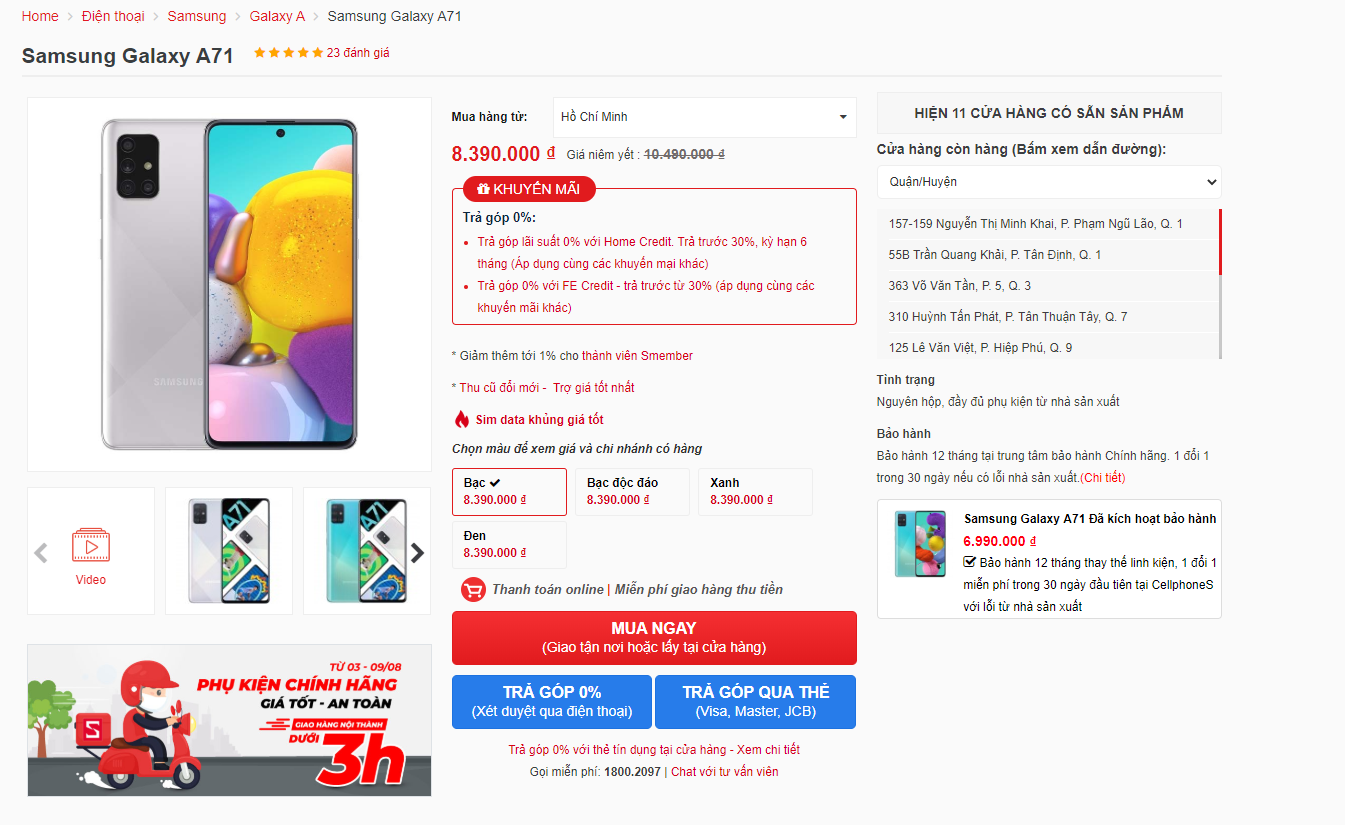This screenshot has width=1345, height=825.
Task: Show previous thumbnails with left arrow
Action: pos(41,553)
